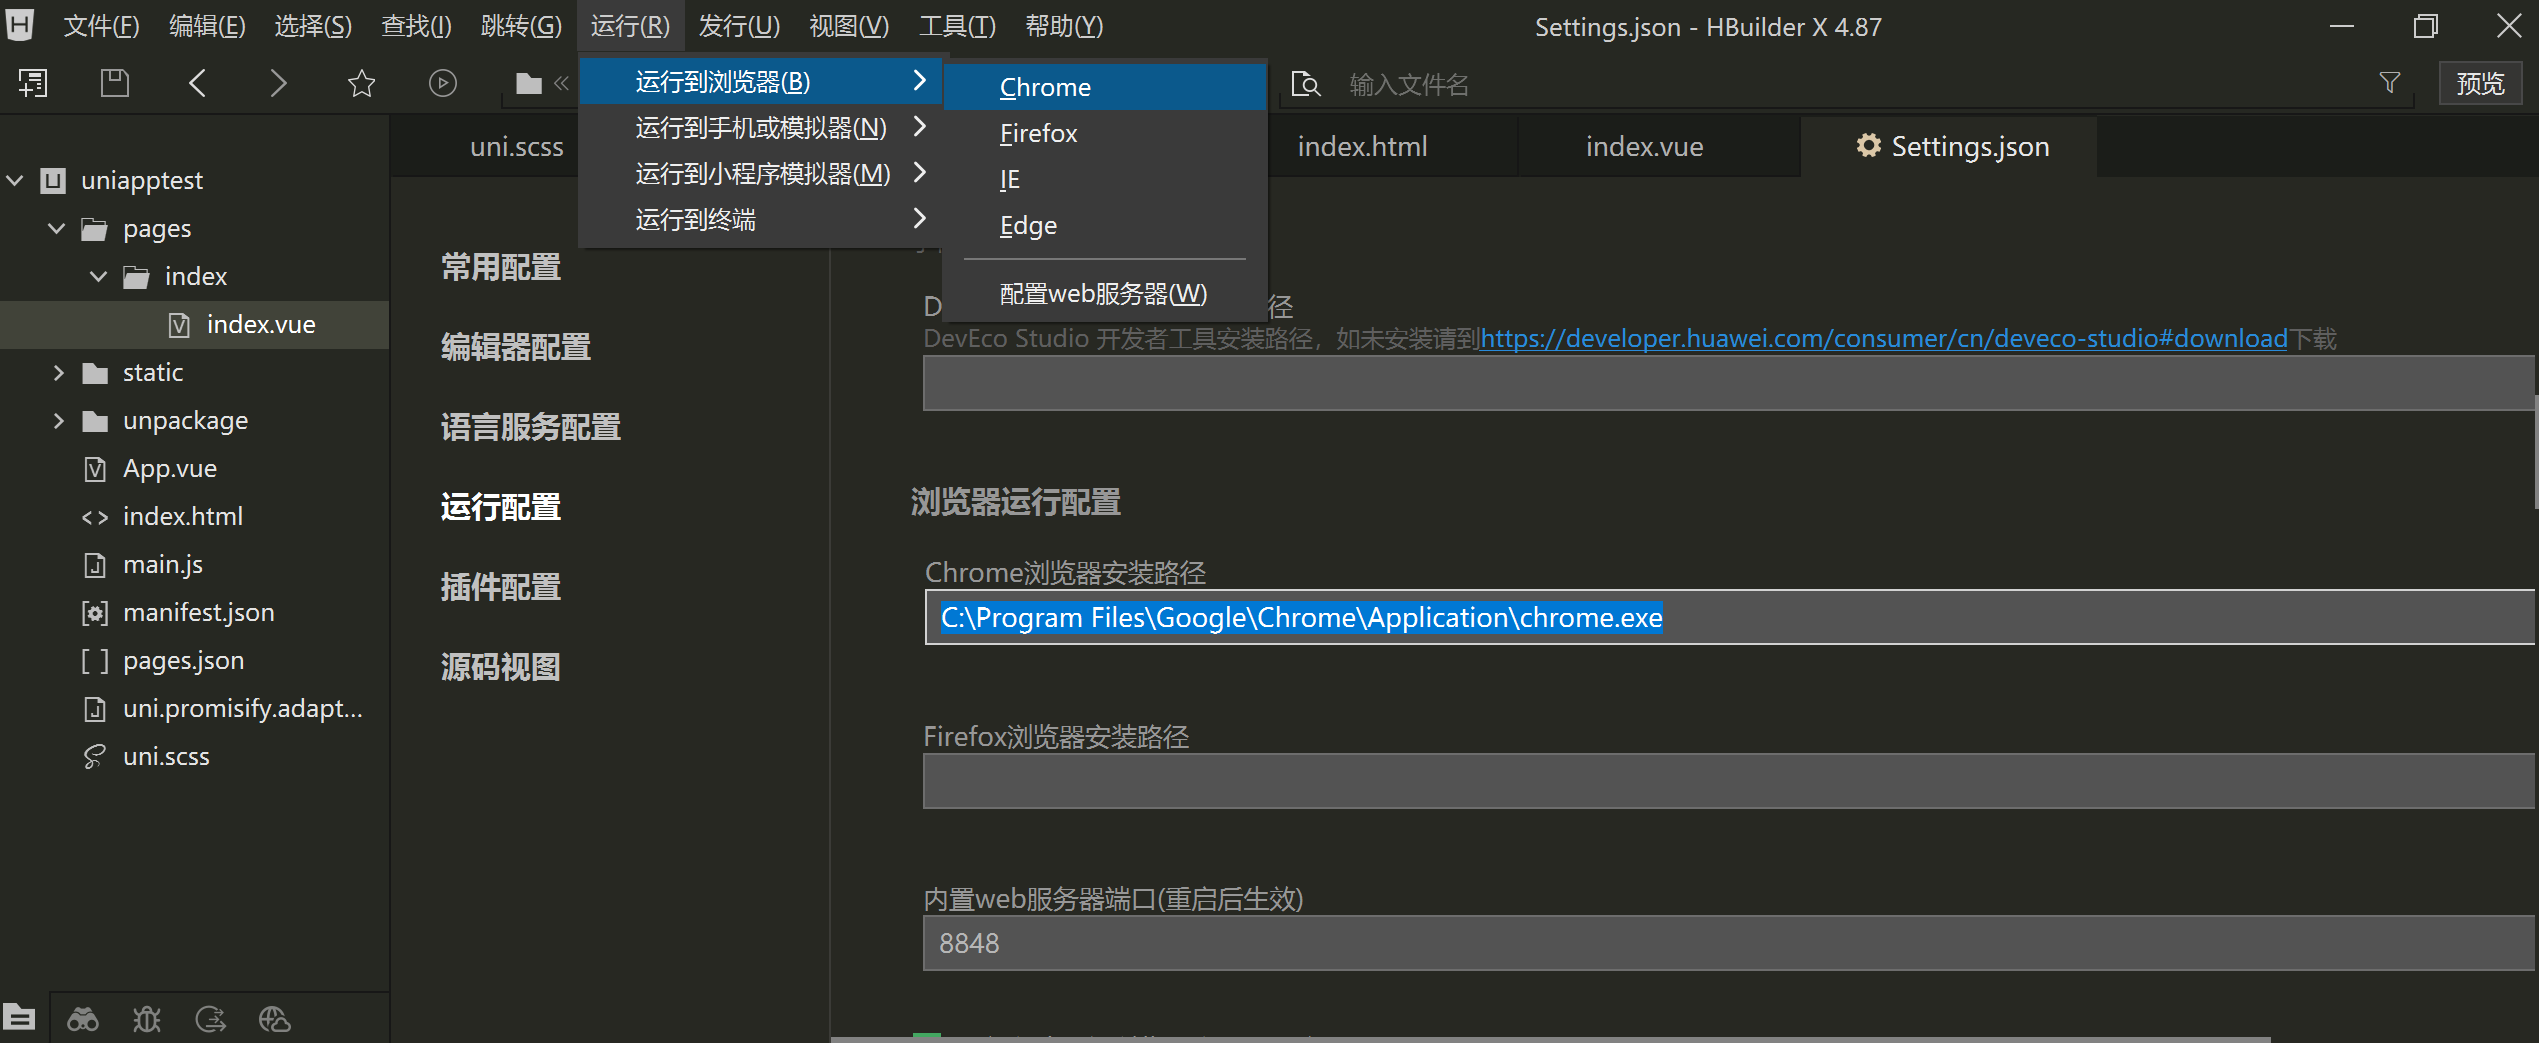Click the star bookmark icon
Image resolution: width=2539 pixels, height=1043 pixels.
[361, 83]
